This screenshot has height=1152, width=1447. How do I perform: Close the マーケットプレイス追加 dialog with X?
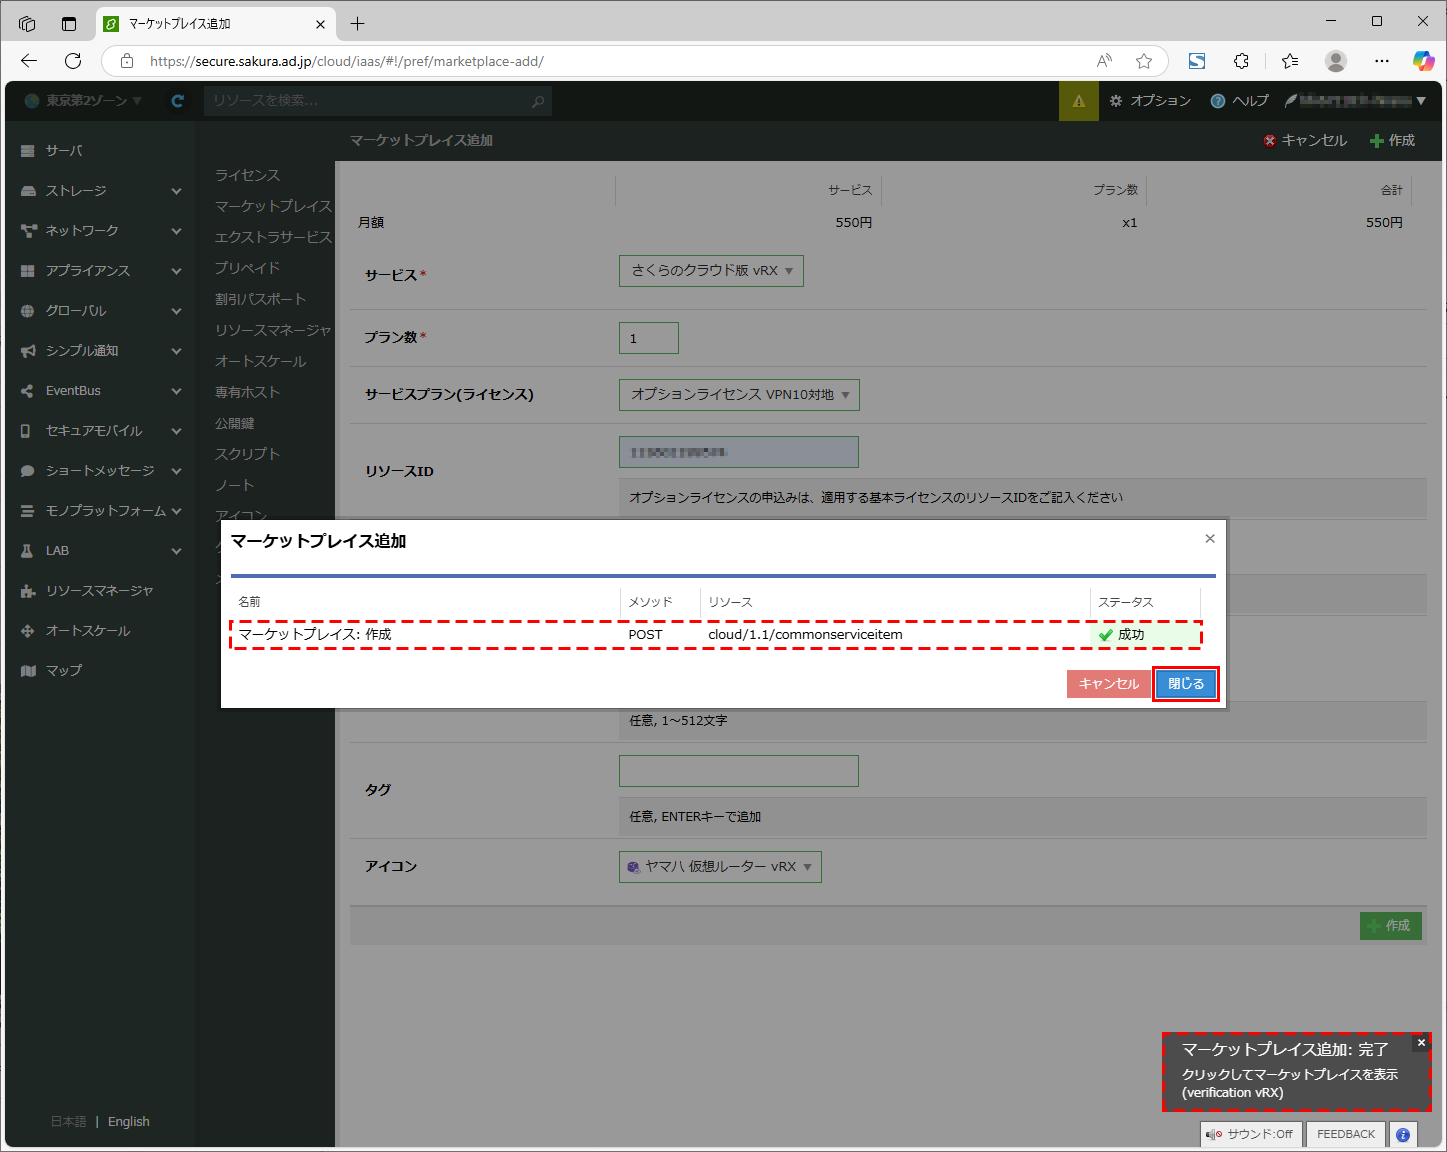tap(1210, 539)
